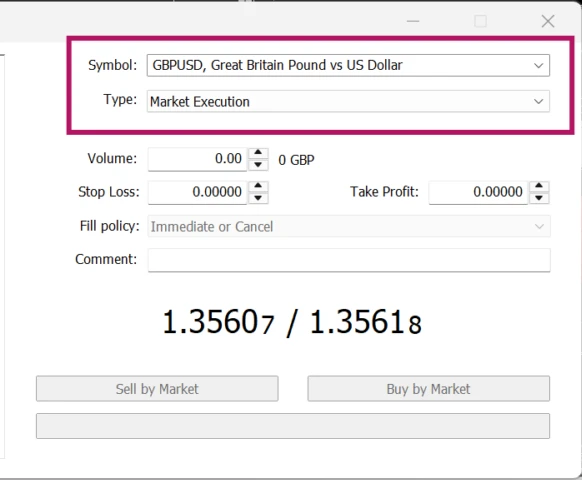Open the Type dropdown set to Market Execution
Viewport: 582px width, 480px height.
tap(348, 101)
